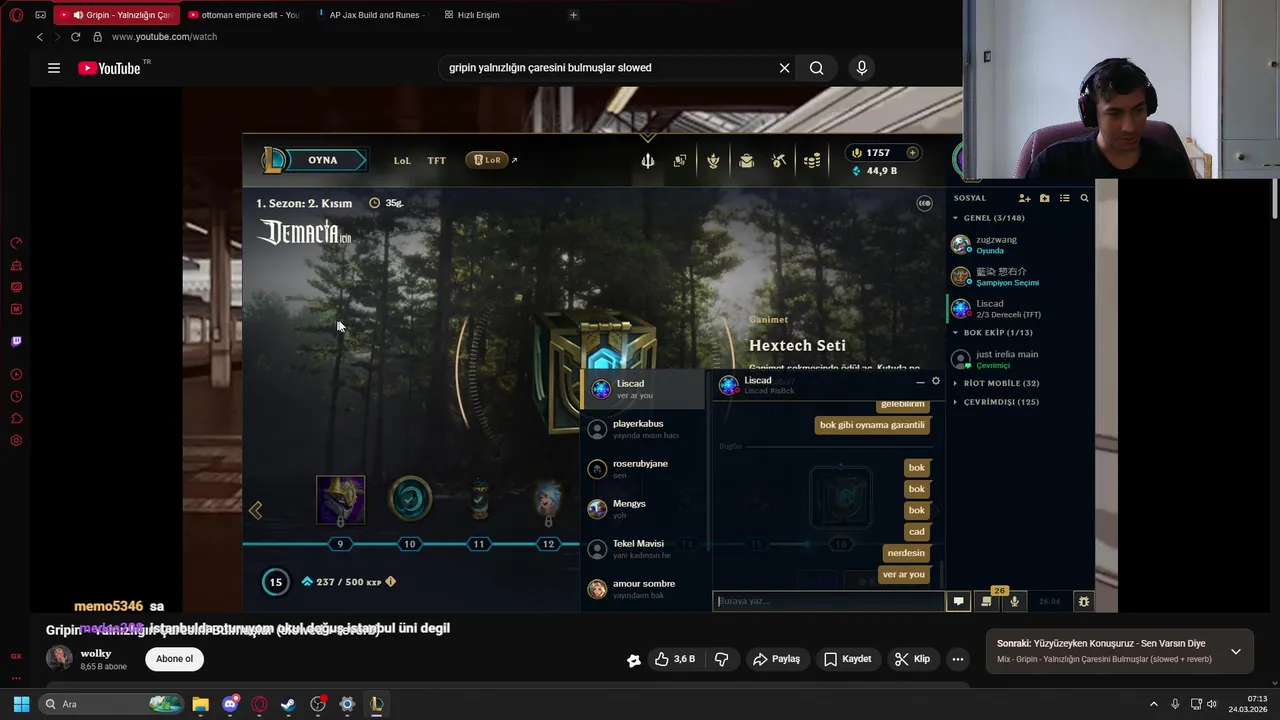Screen dimensions: 1280x720
Task: Run the YouTube search magnifier
Action: (x=817, y=68)
